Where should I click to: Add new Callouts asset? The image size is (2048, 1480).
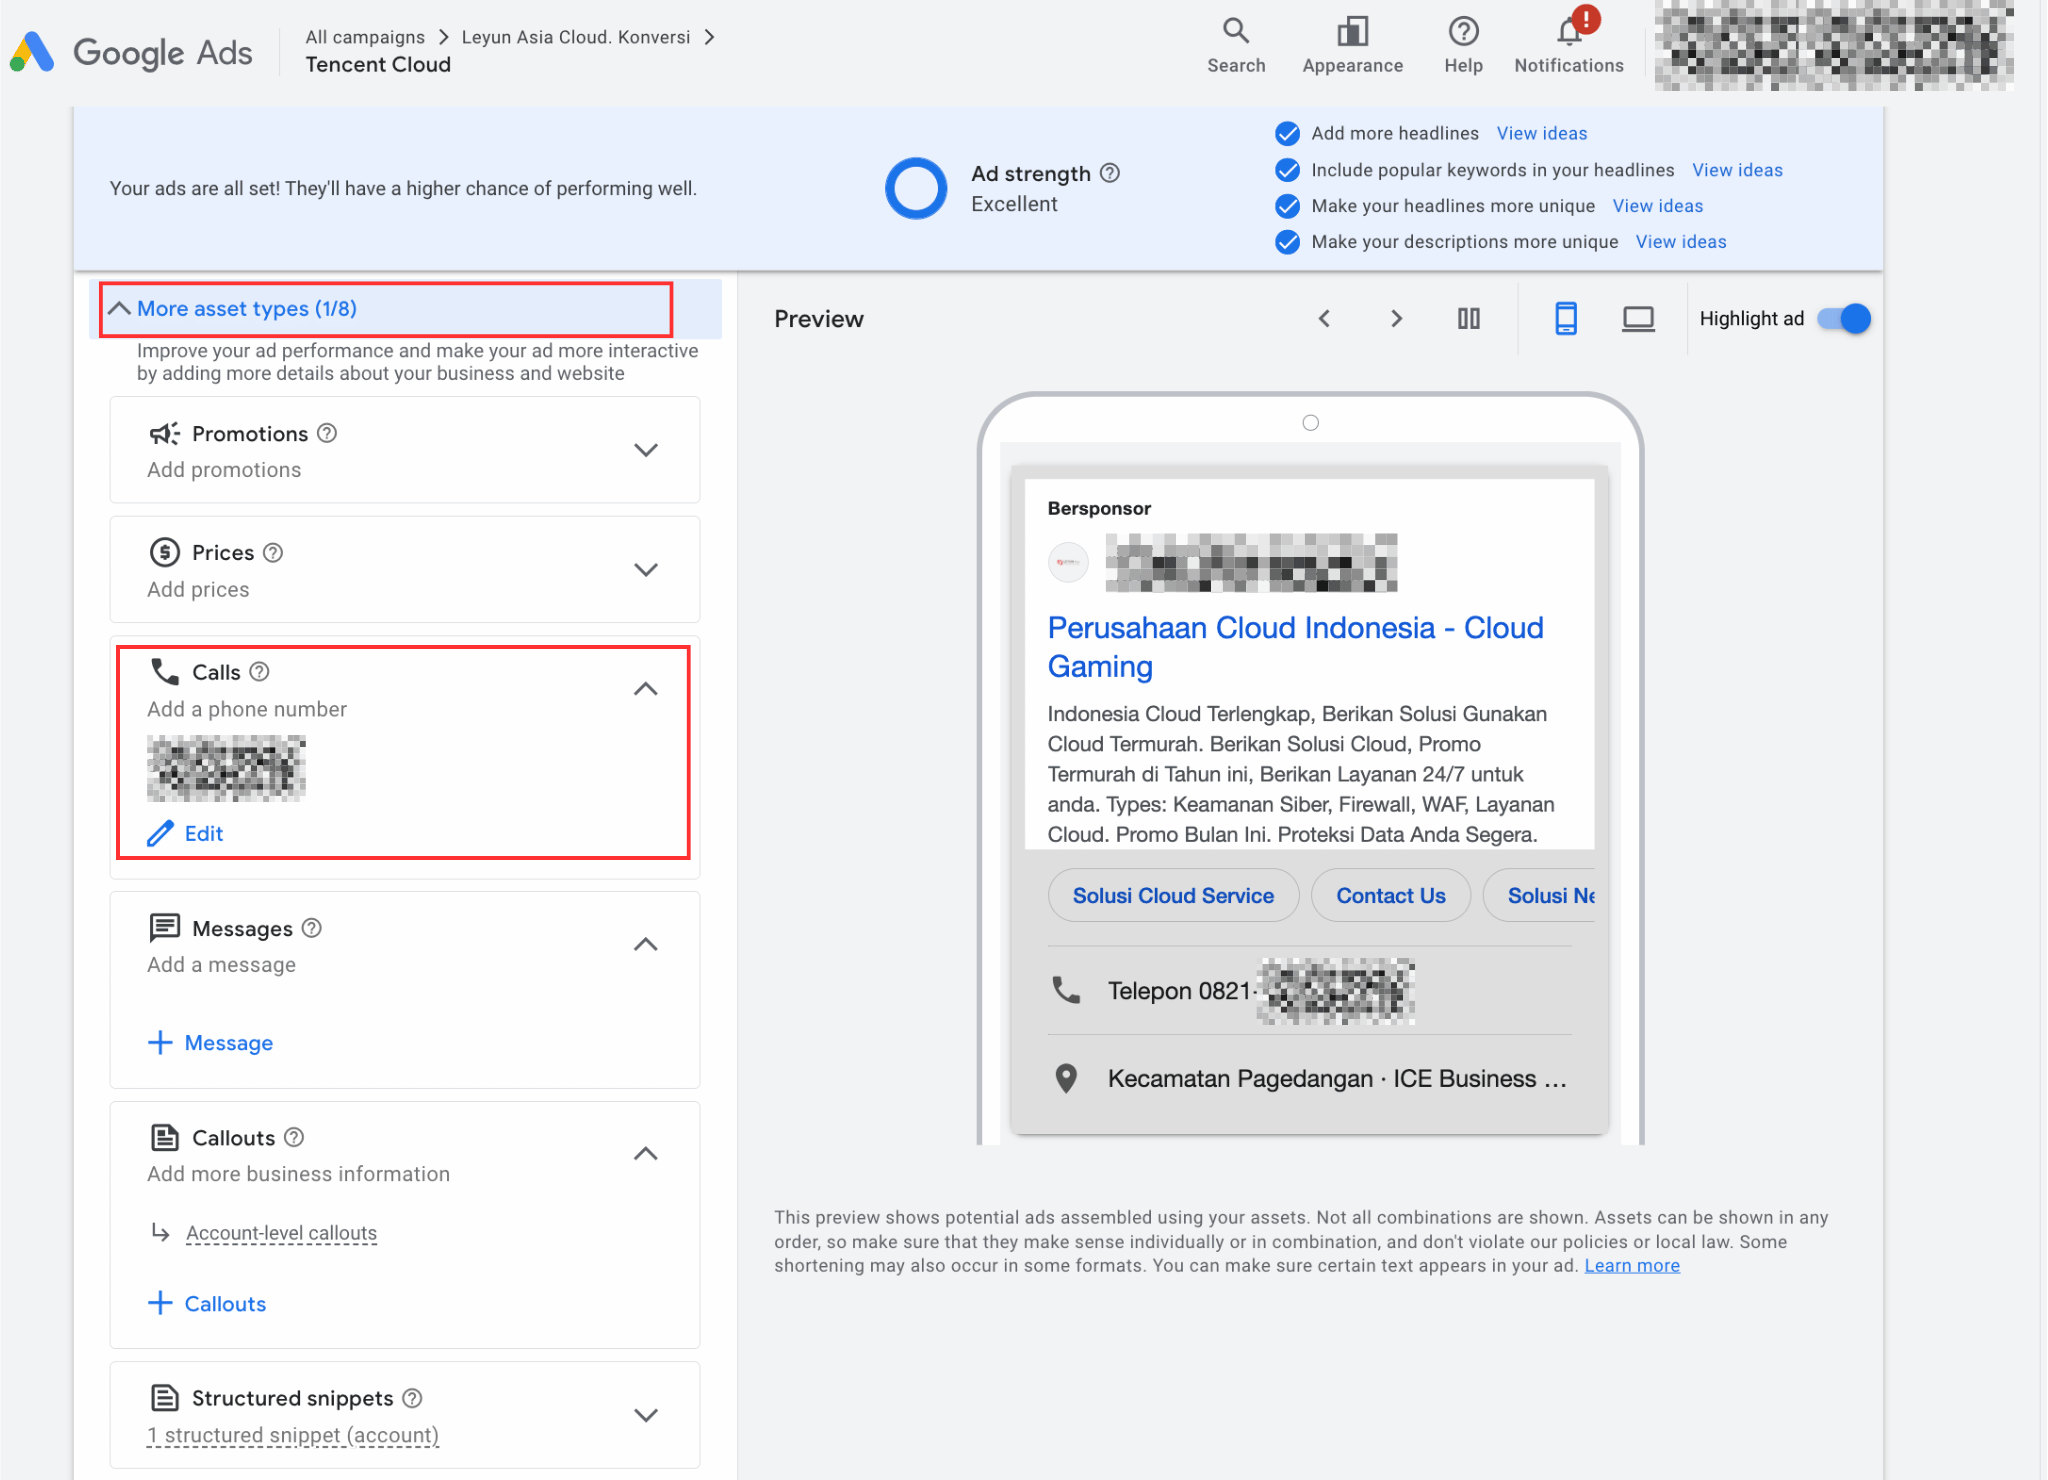[207, 1304]
